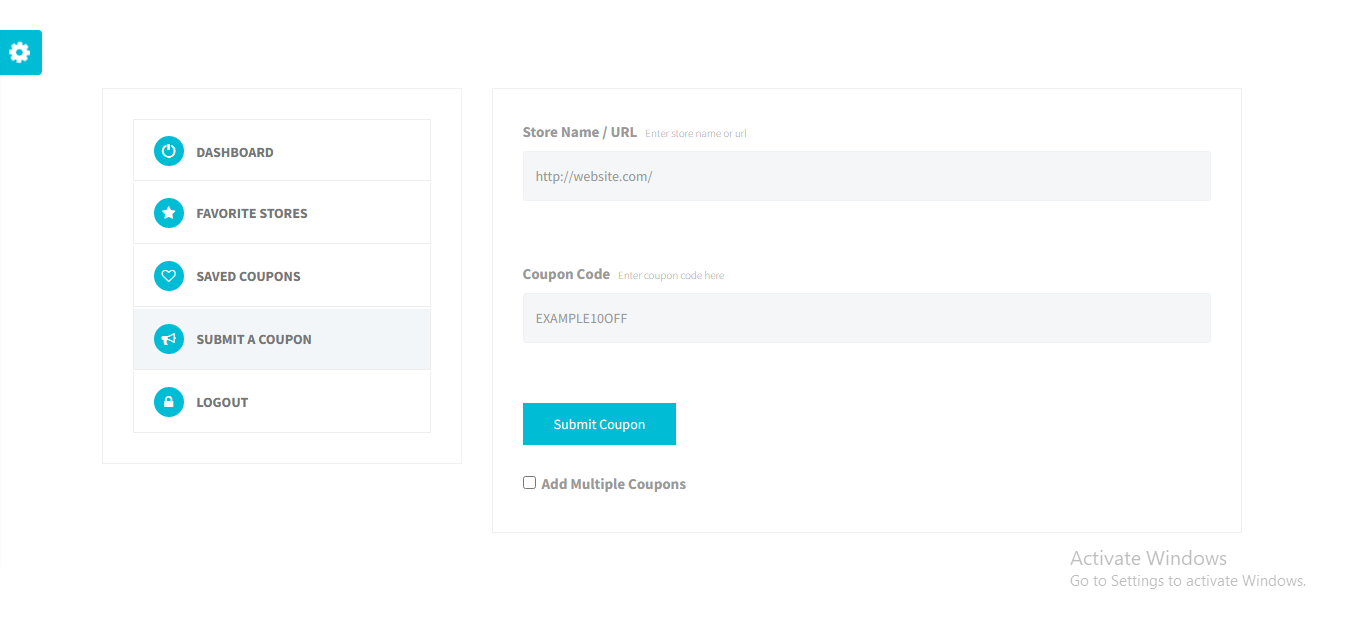The height and width of the screenshot is (621, 1345).
Task: Focus the Store Name / URL field
Action: click(866, 176)
